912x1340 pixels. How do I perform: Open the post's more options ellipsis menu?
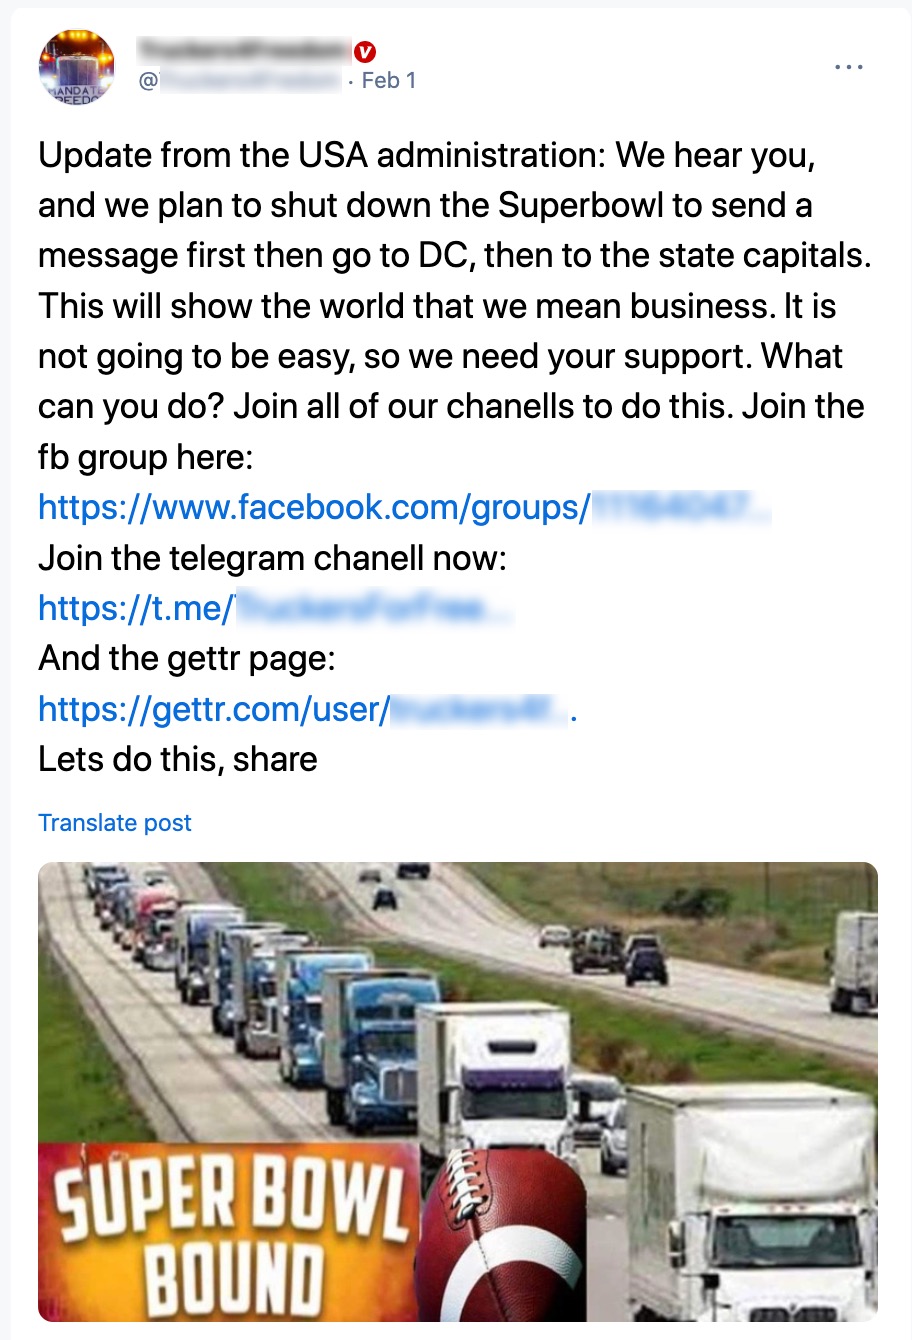click(849, 66)
